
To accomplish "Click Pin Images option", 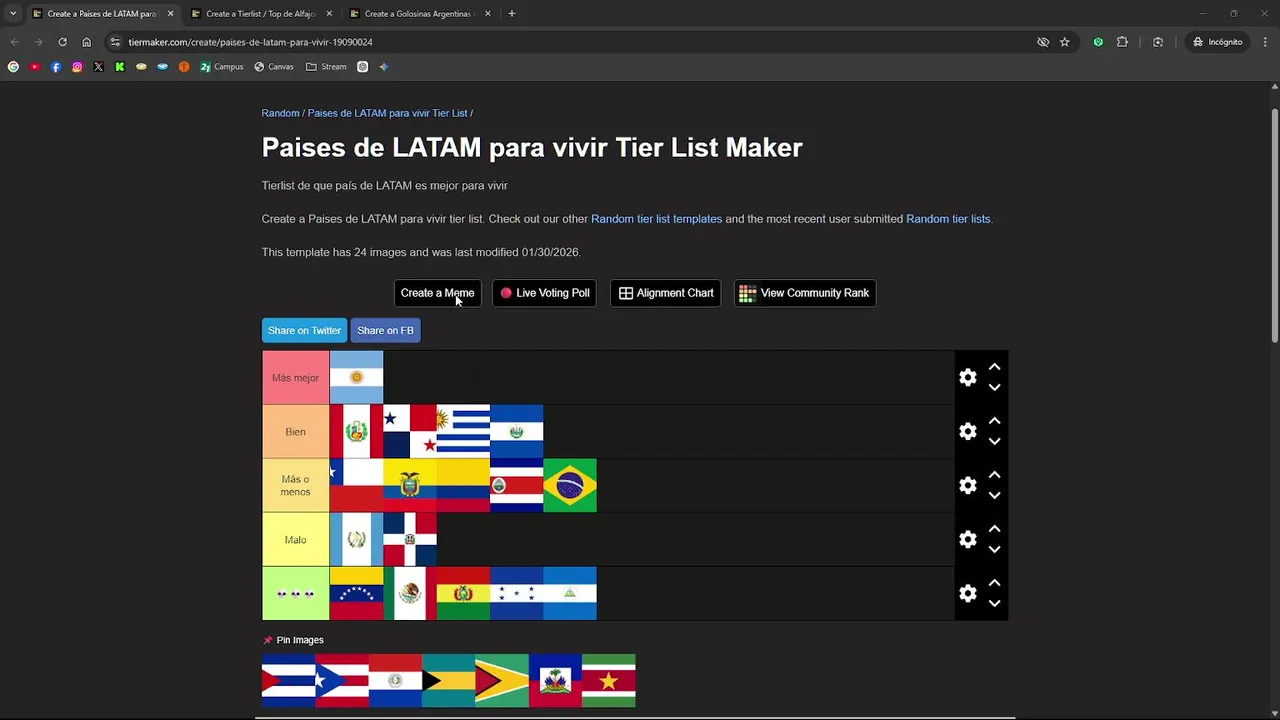I will [293, 640].
